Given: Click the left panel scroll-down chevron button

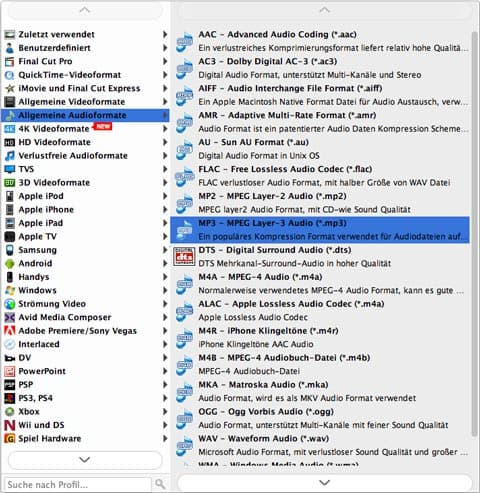Looking at the screenshot, I should (85, 460).
